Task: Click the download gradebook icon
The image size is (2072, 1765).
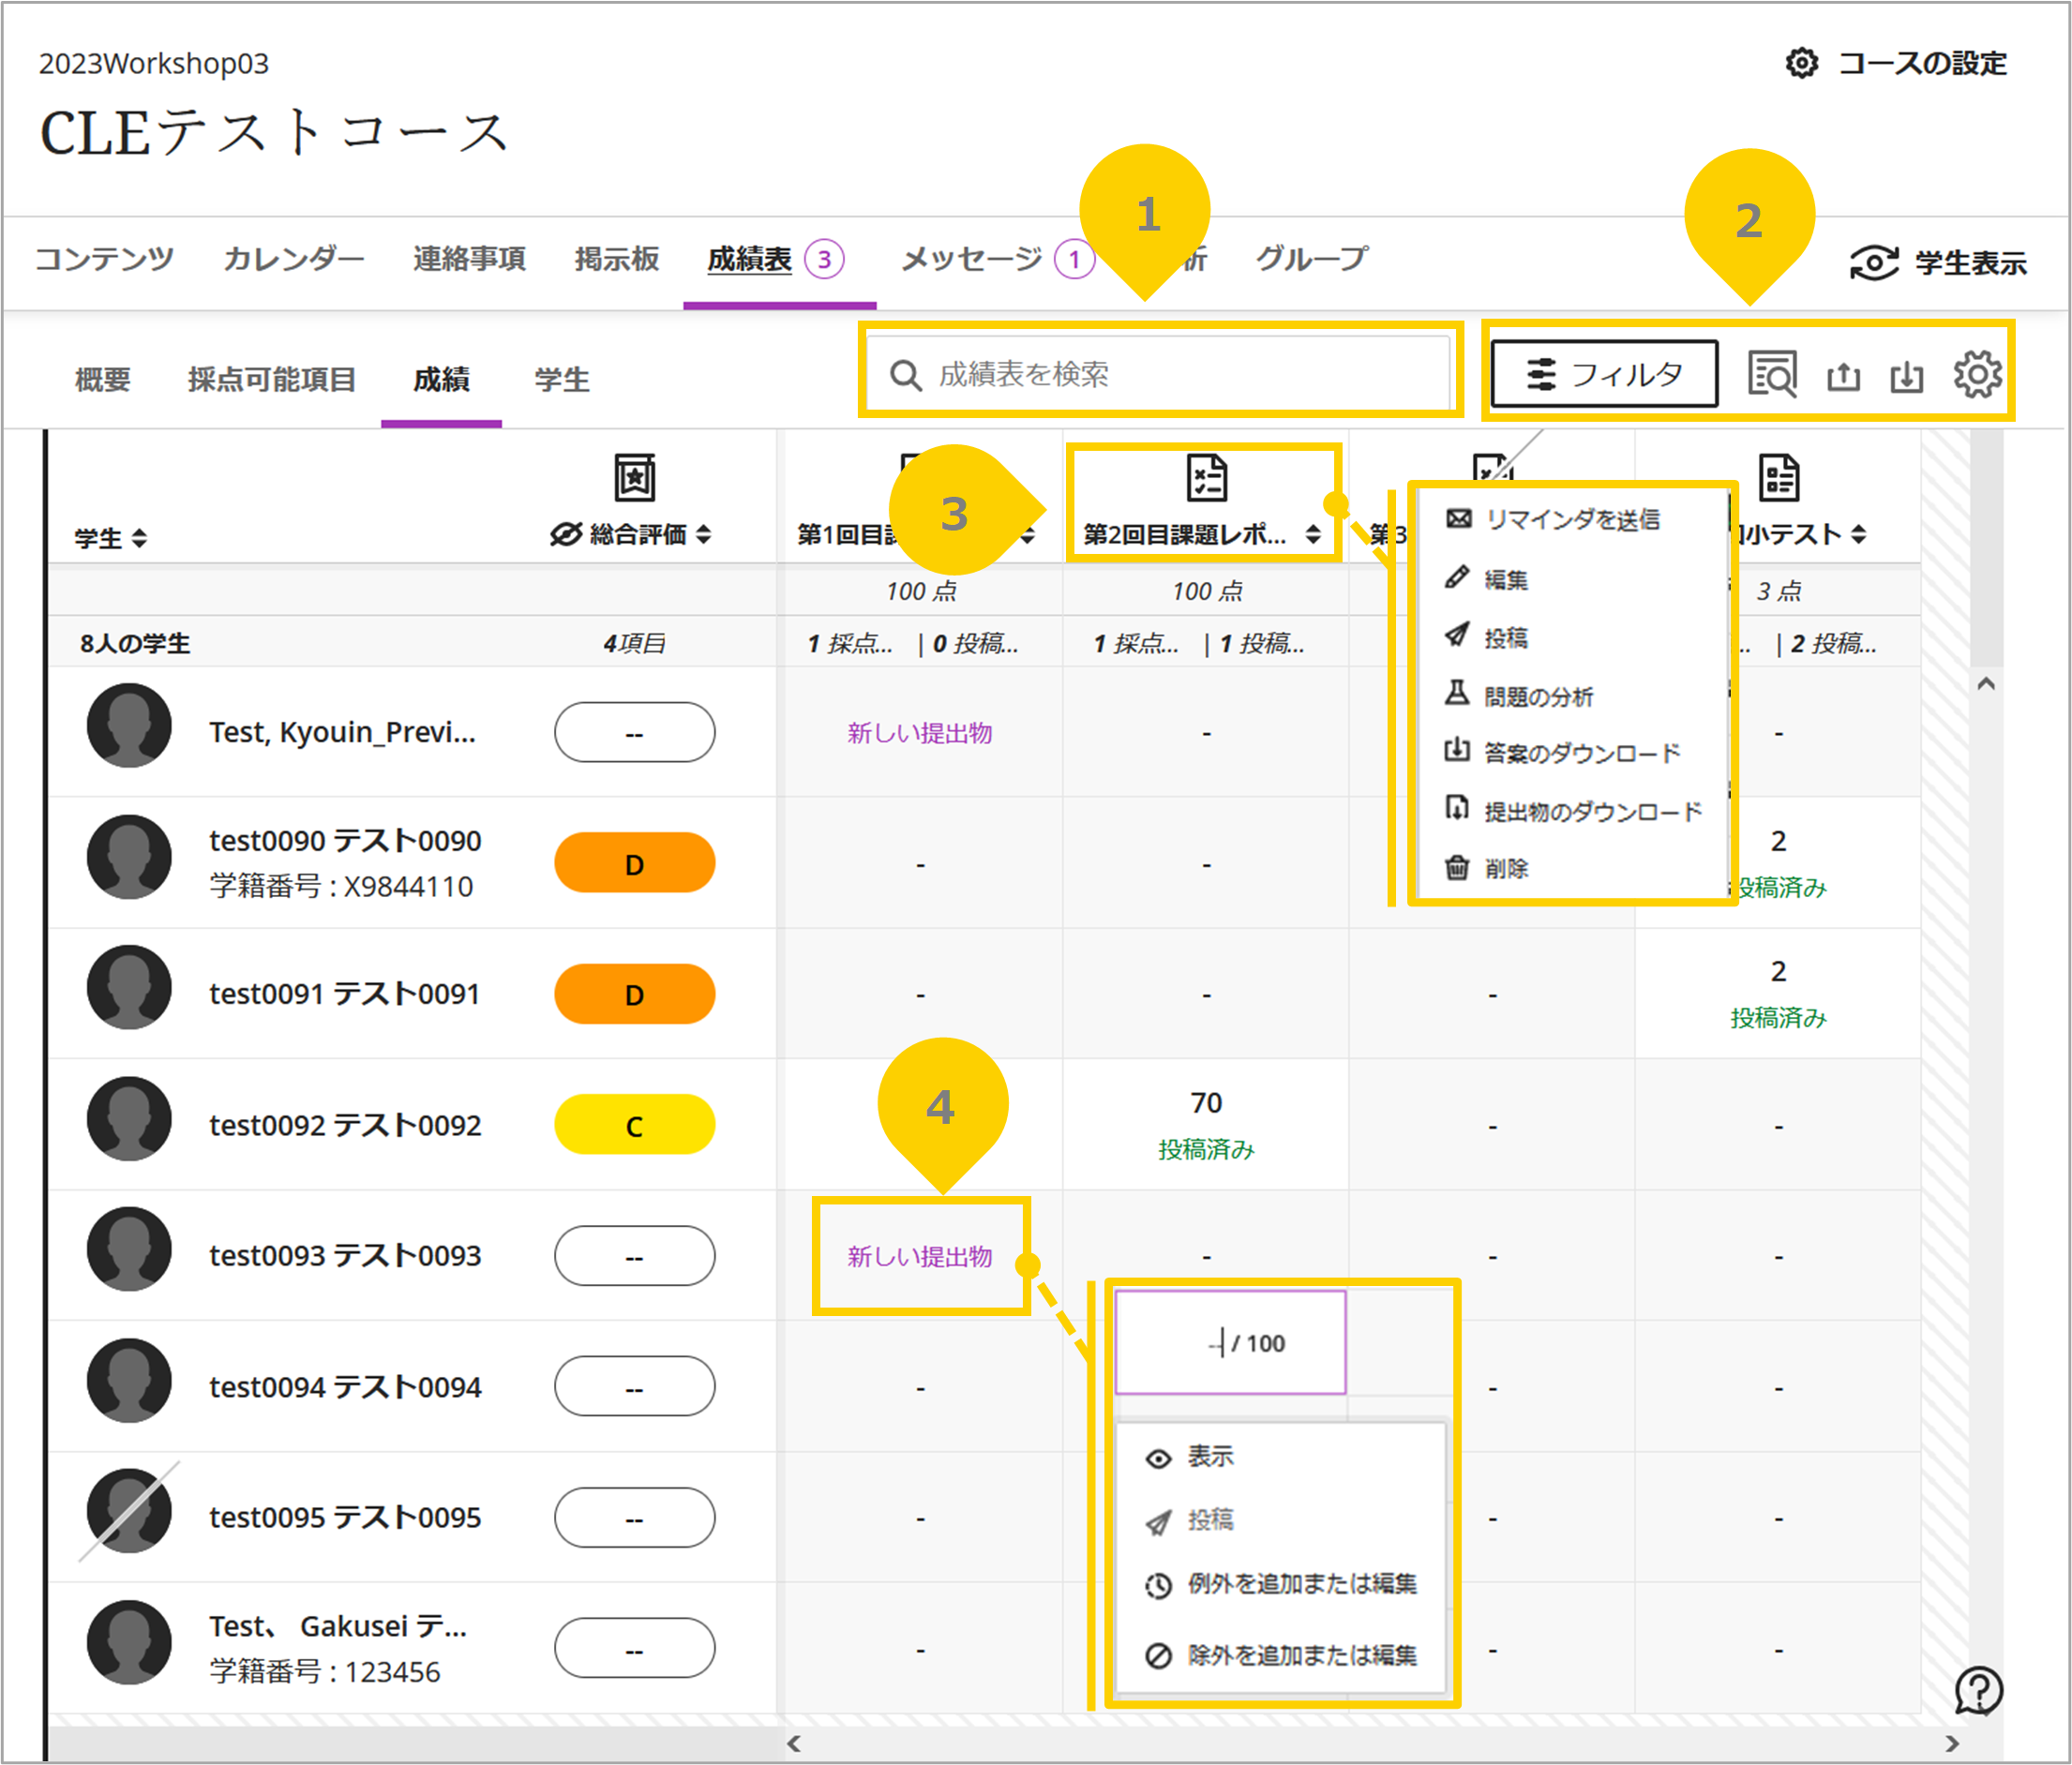Action: click(x=1906, y=376)
